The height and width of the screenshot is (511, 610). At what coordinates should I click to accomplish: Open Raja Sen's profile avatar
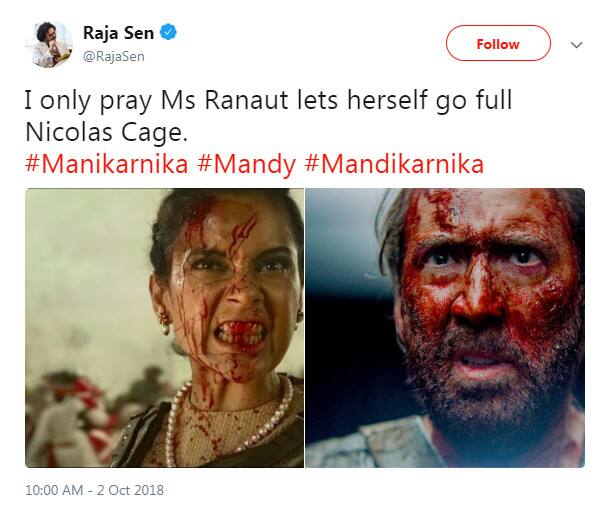pyautogui.click(x=49, y=44)
